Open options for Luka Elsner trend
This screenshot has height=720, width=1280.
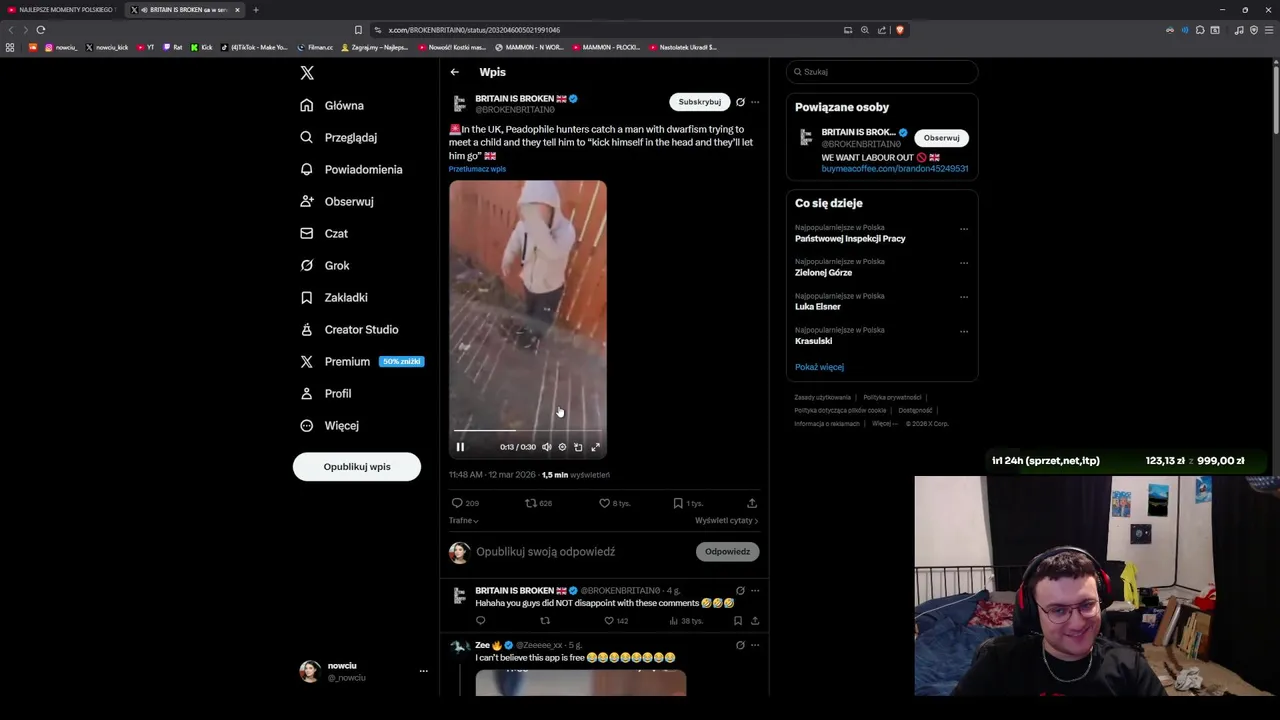pos(964,297)
